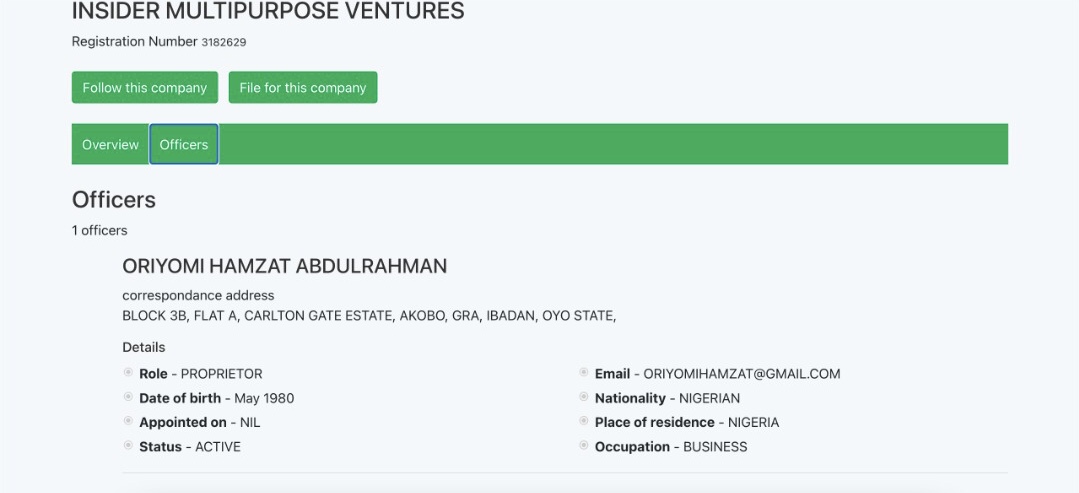Click the ORIYOMIHAMZAT@GMAIL.COM email address

click(x=741, y=374)
